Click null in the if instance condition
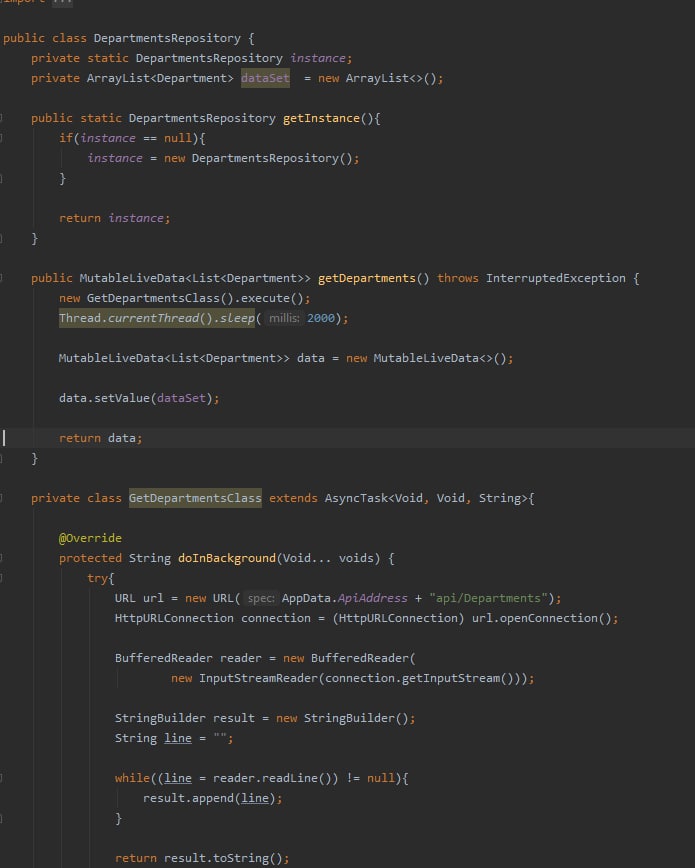This screenshot has width=695, height=868. pos(177,138)
